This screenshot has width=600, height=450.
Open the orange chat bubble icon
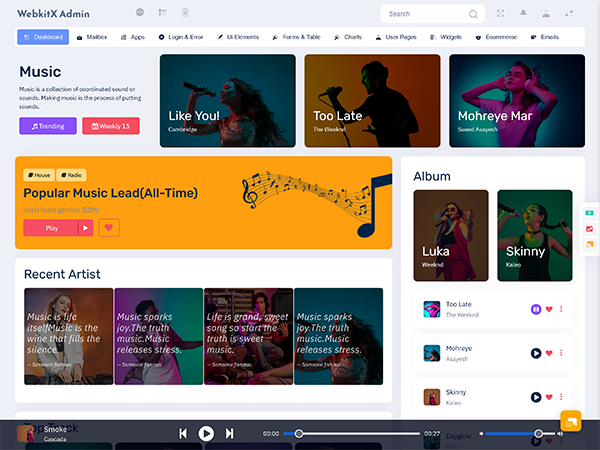[570, 421]
